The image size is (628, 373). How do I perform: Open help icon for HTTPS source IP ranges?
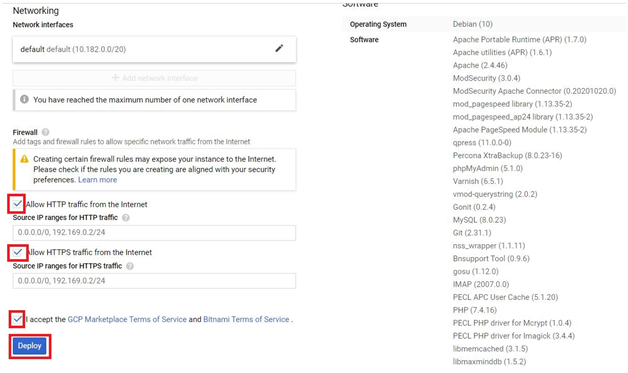coord(130,266)
